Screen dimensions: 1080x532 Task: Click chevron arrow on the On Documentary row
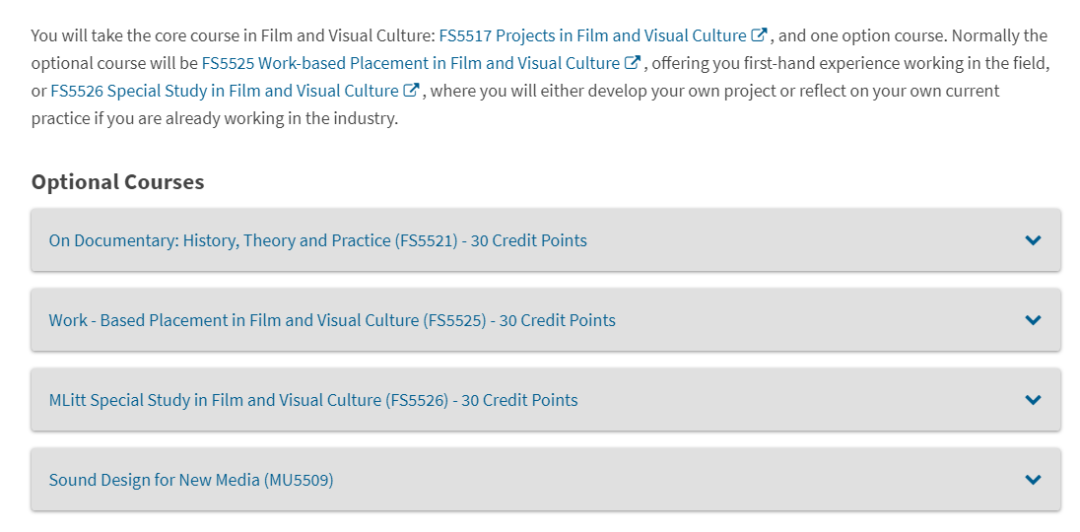click(1033, 240)
